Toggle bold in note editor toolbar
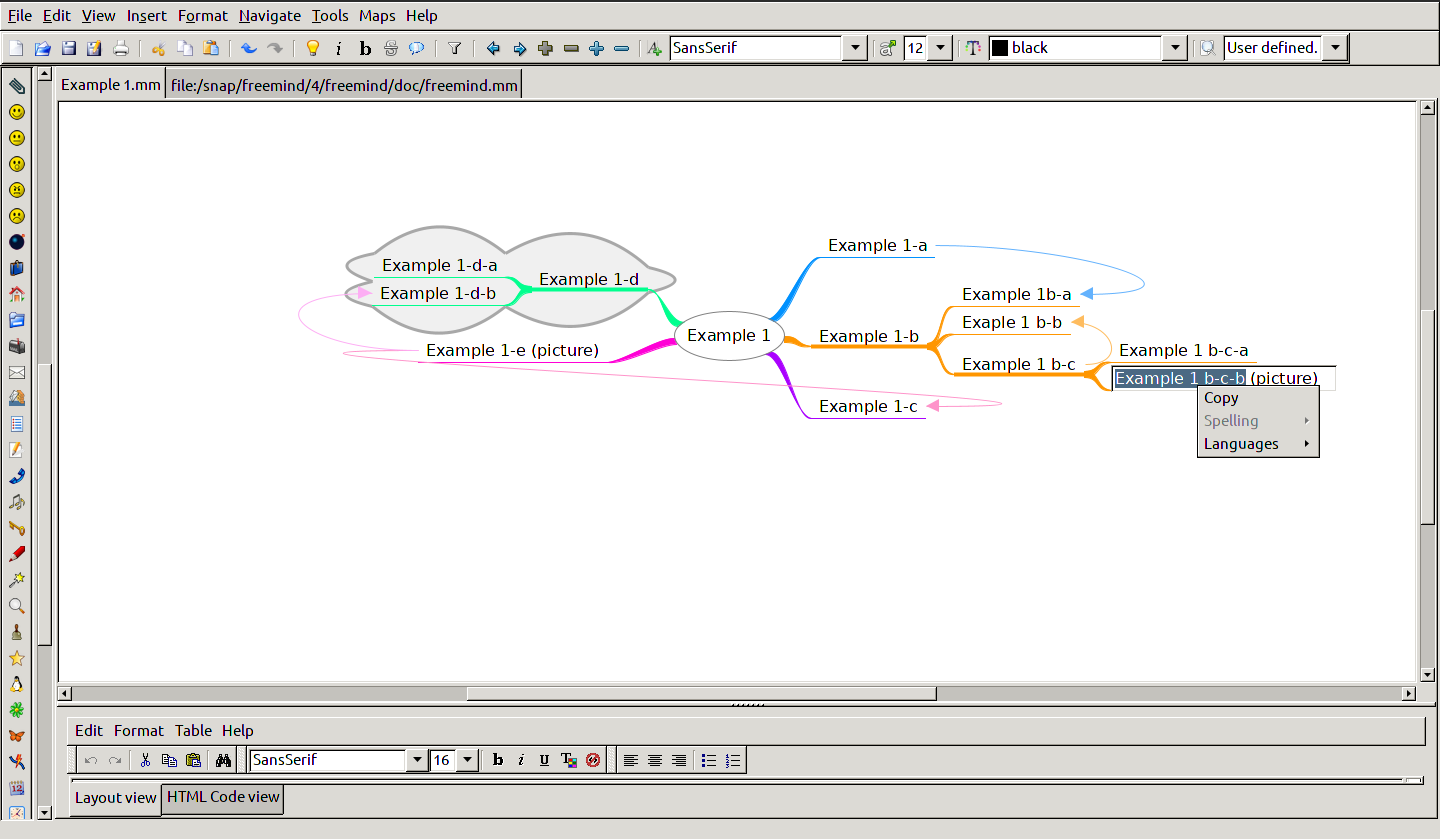The image size is (1440, 839). coord(497,760)
